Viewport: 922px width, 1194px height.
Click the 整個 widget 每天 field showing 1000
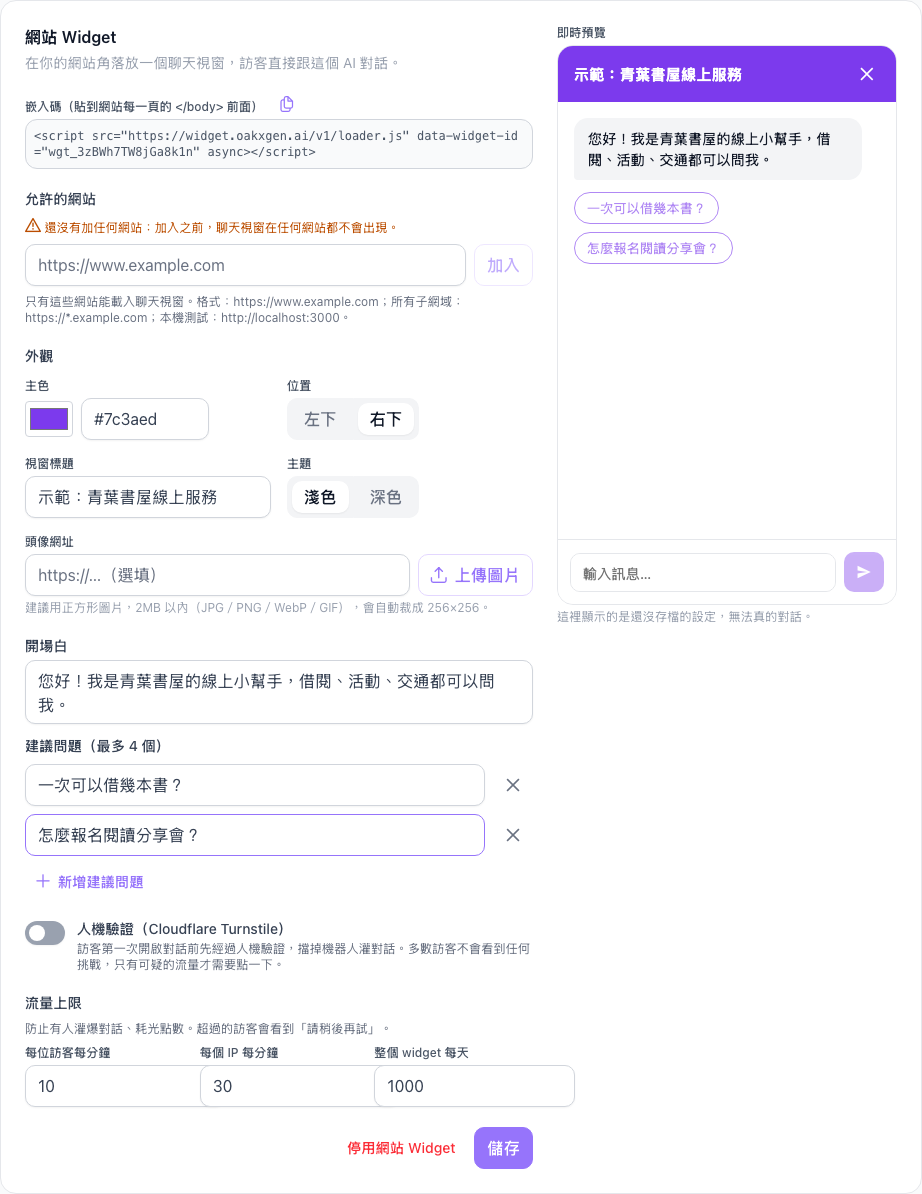click(474, 1086)
